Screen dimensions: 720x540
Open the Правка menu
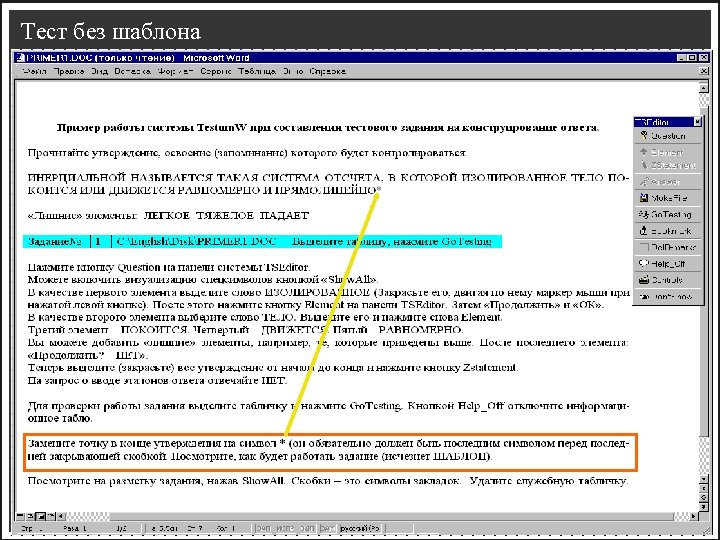[69, 72]
